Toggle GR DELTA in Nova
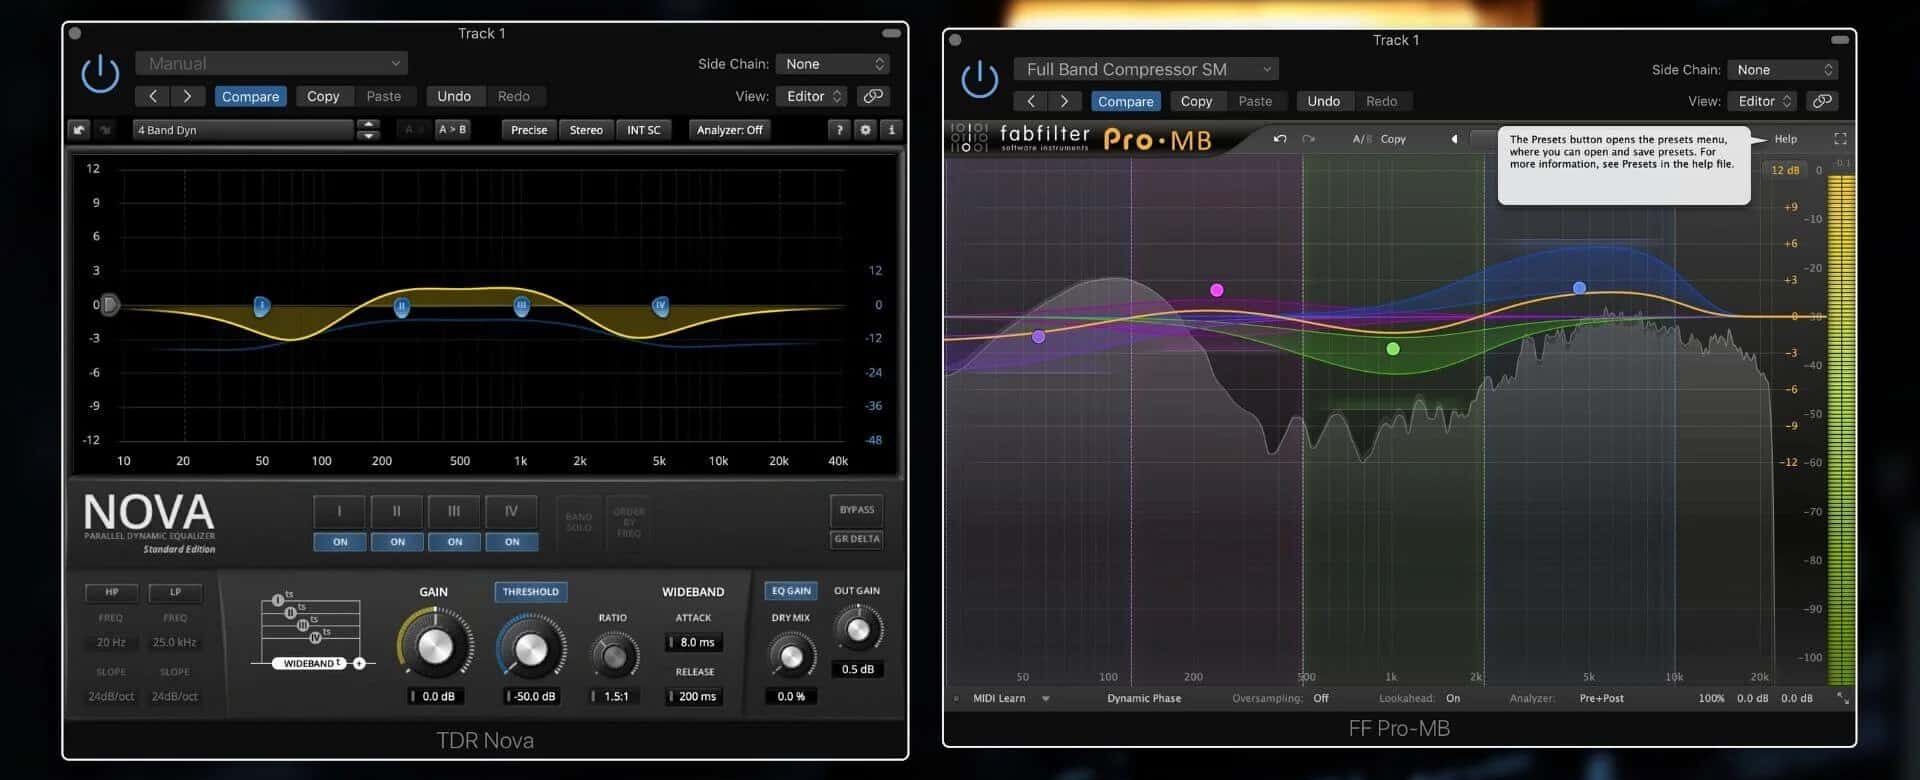This screenshot has height=780, width=1920. (x=857, y=539)
